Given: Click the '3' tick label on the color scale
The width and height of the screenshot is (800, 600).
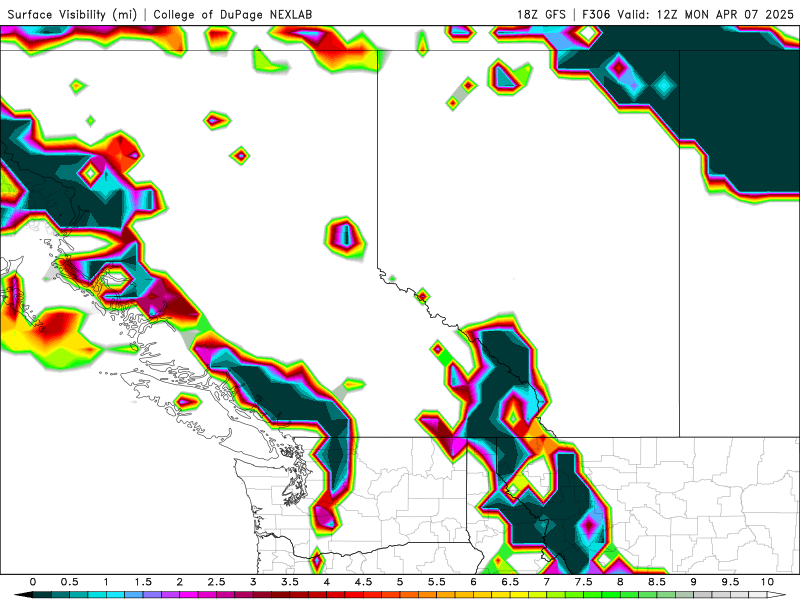Looking at the screenshot, I should click(x=253, y=582).
